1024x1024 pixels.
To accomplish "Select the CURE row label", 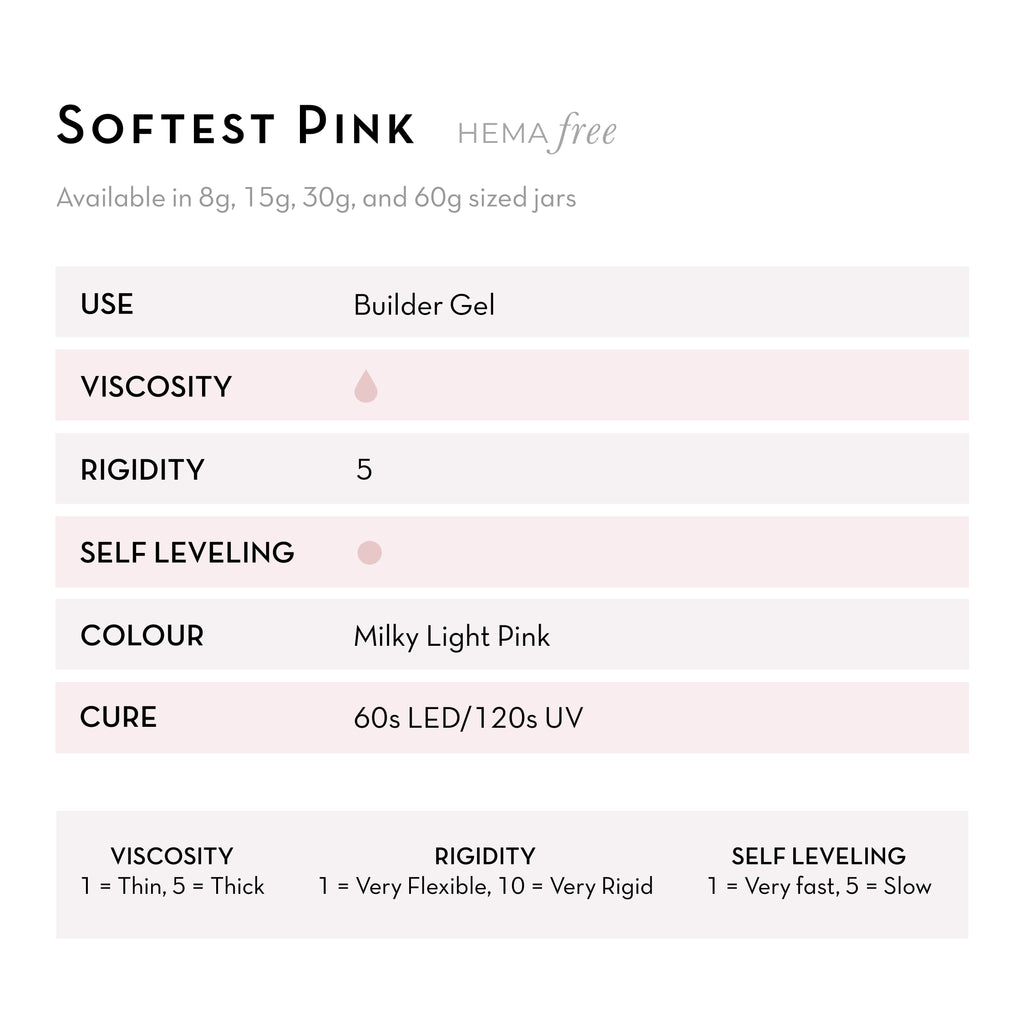I will 118,717.
